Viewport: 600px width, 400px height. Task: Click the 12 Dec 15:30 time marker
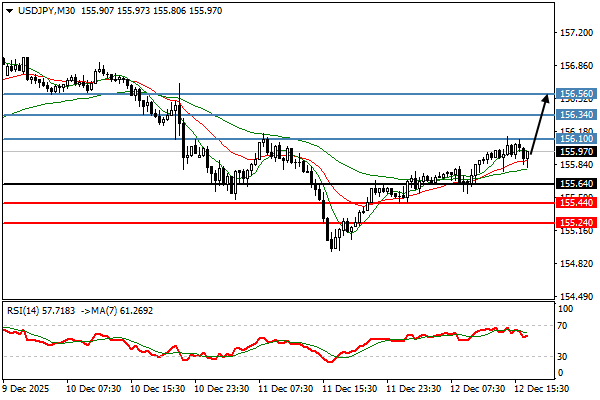click(x=540, y=387)
